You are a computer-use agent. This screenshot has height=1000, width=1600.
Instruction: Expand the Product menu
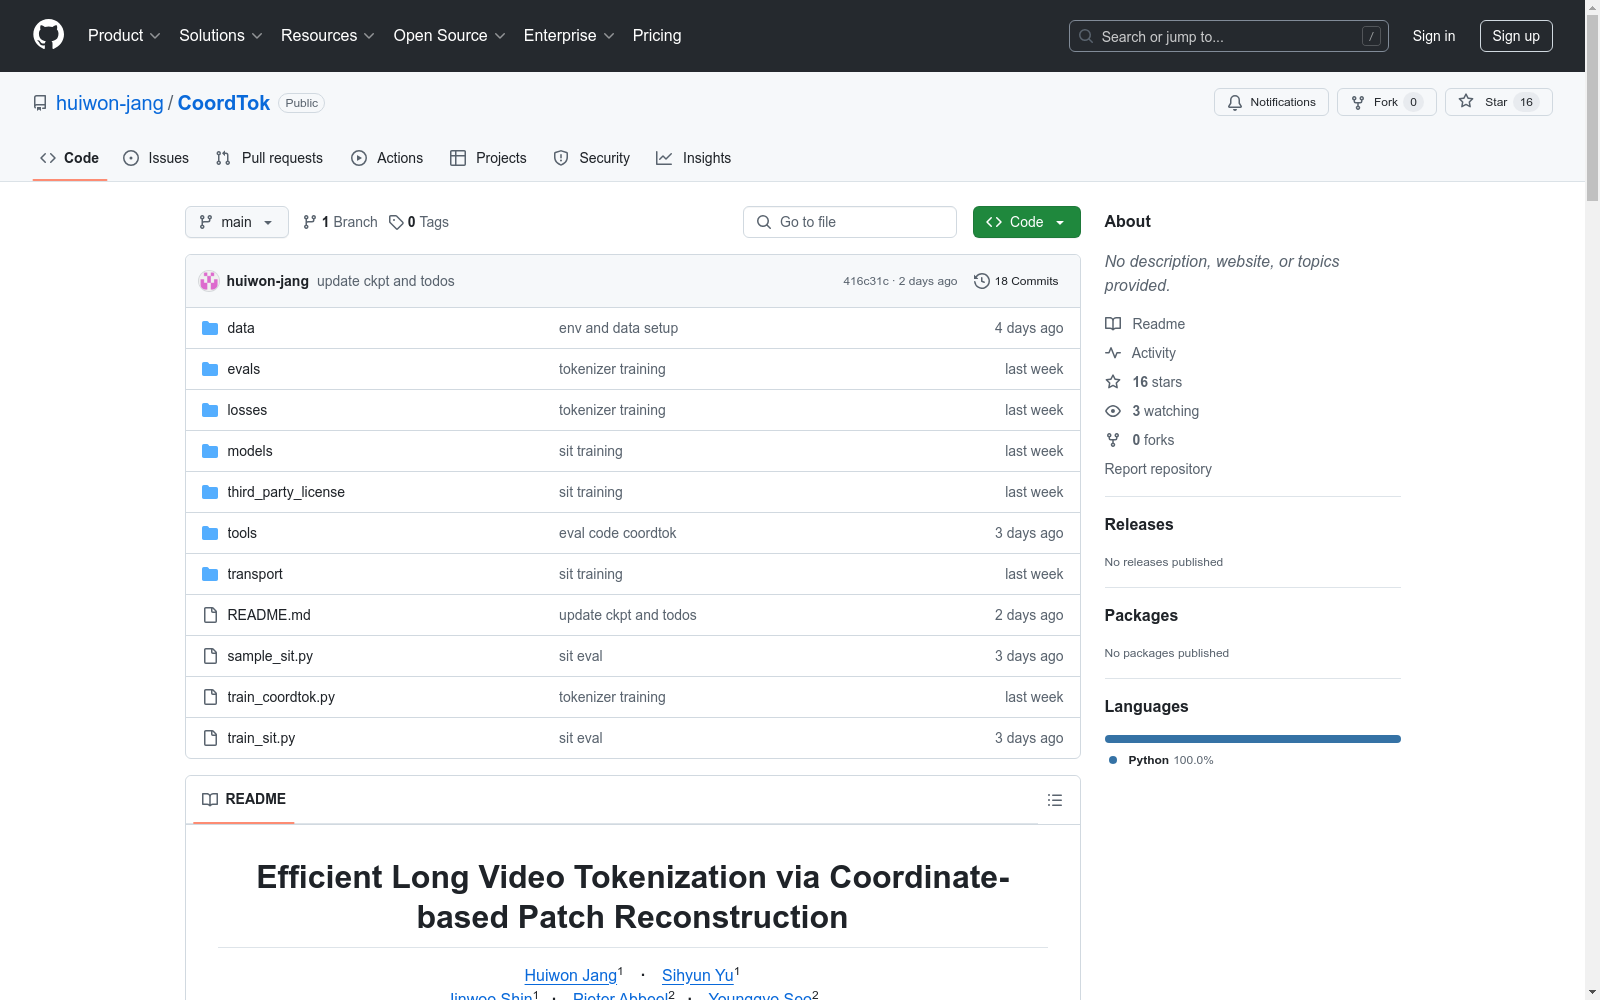124,35
